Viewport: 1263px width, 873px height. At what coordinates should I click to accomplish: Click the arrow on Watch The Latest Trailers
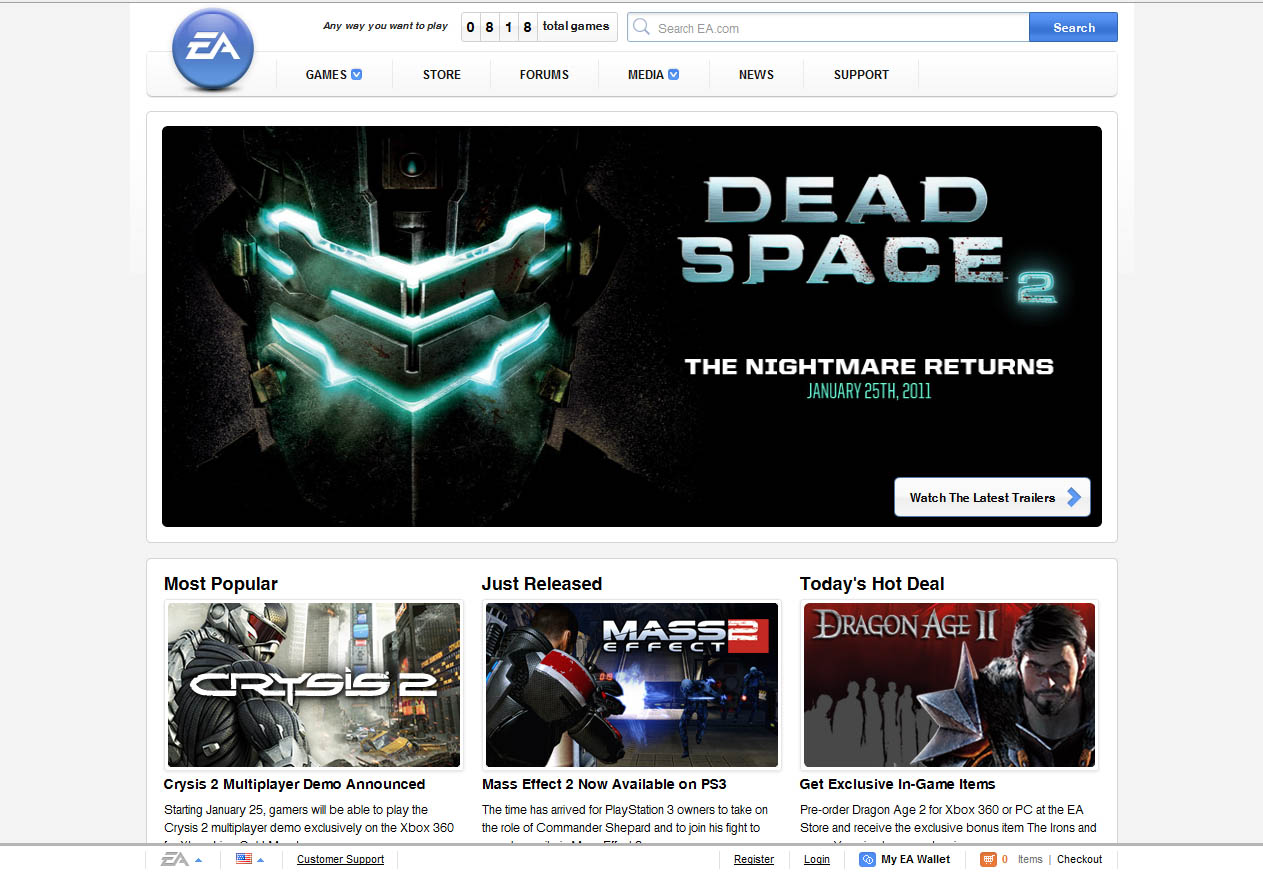1074,497
